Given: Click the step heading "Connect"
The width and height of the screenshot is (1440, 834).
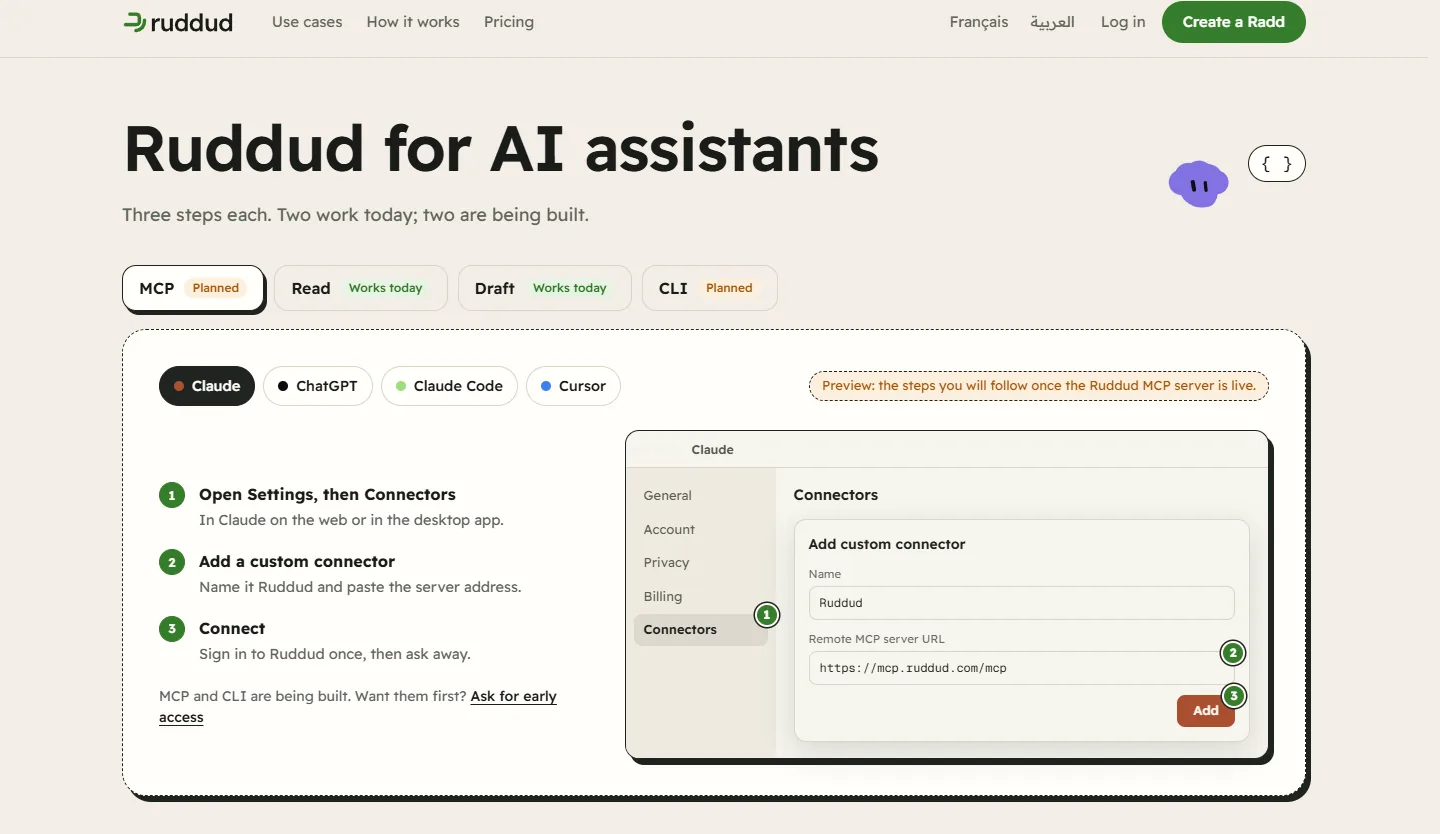Looking at the screenshot, I should point(232,628).
